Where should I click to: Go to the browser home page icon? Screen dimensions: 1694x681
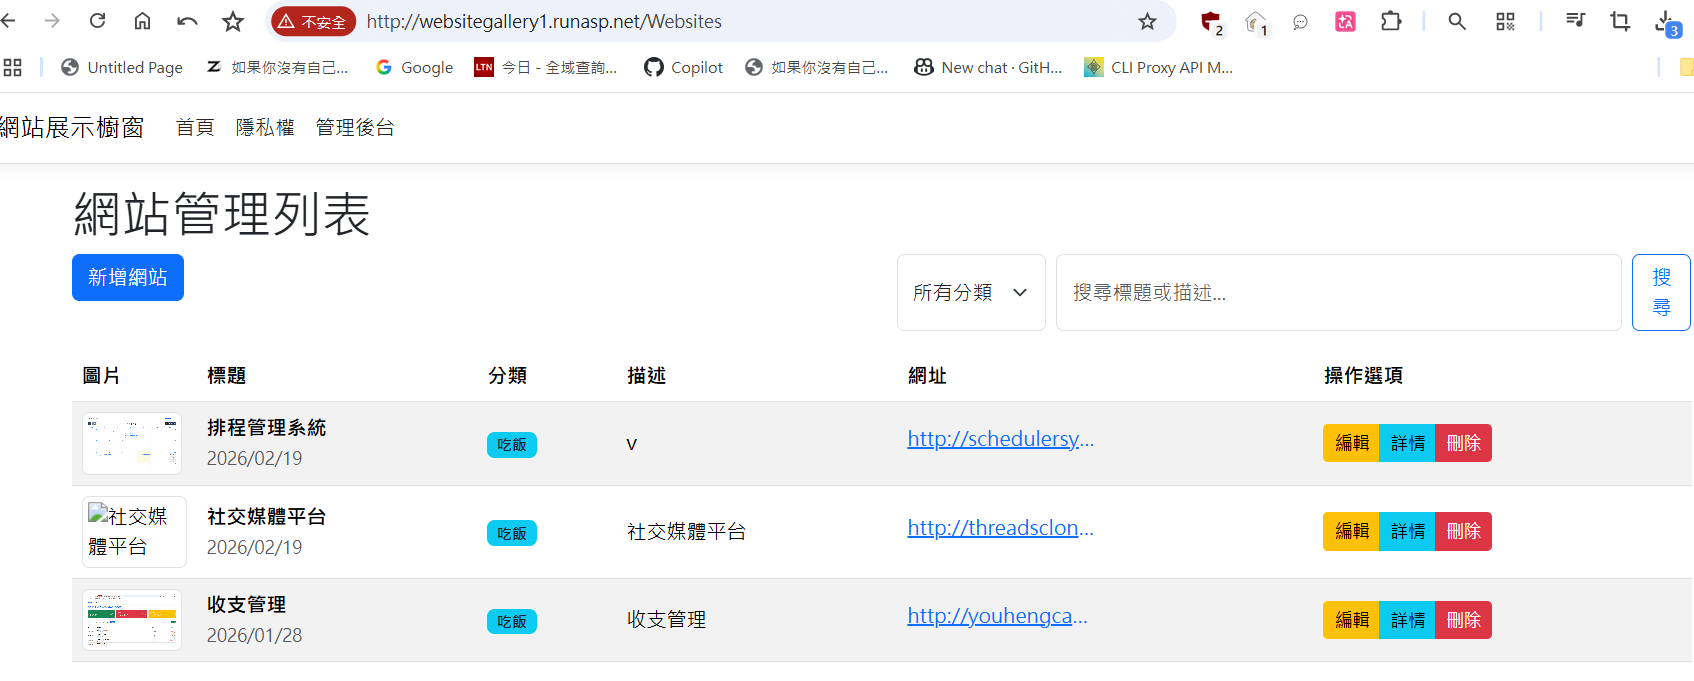coord(142,21)
